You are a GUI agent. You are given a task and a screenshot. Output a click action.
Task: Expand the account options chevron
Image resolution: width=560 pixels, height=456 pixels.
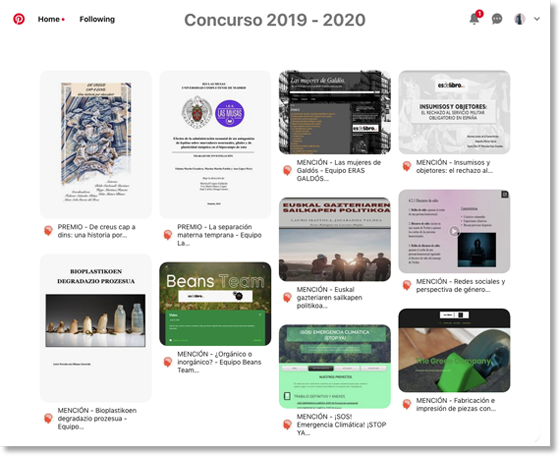click(537, 19)
